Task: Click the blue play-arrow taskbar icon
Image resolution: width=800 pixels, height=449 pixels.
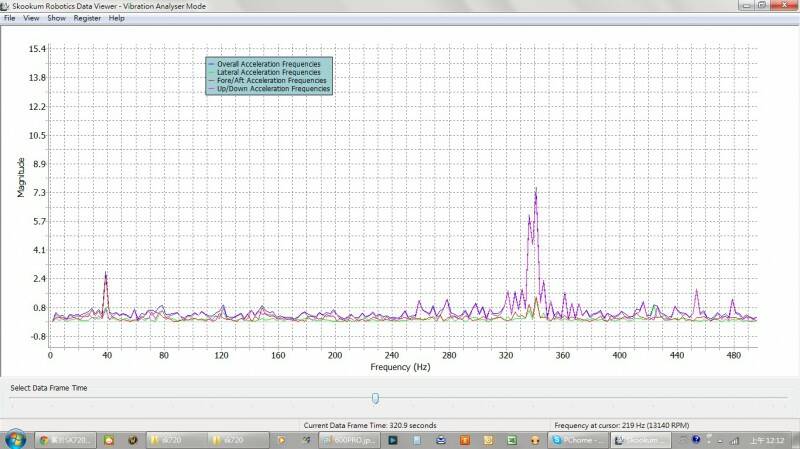Action: (393, 440)
